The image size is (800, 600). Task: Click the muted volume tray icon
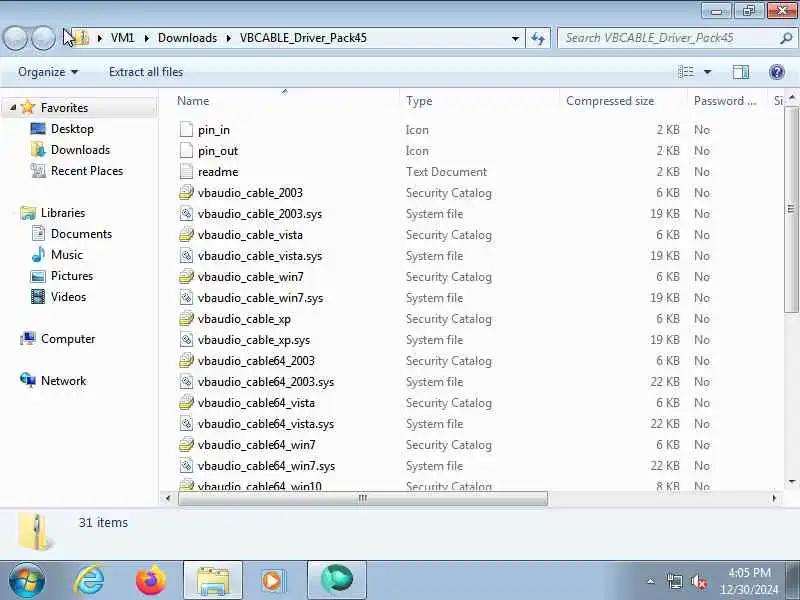click(698, 582)
